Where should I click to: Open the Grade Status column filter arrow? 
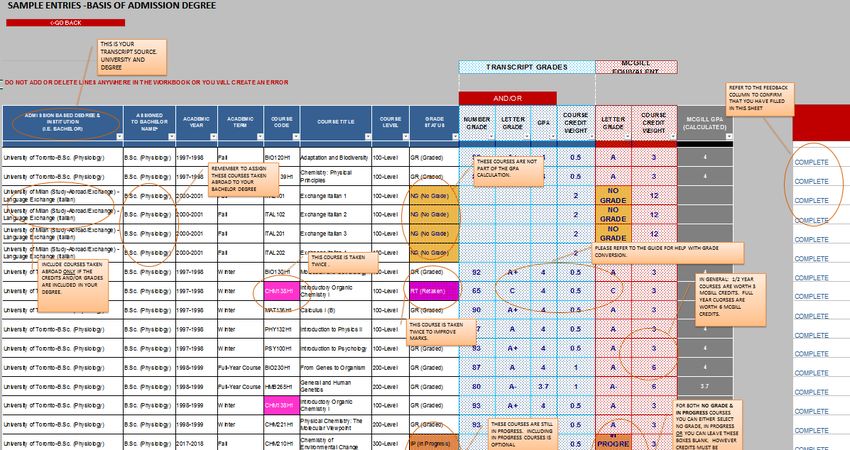tap(455, 137)
